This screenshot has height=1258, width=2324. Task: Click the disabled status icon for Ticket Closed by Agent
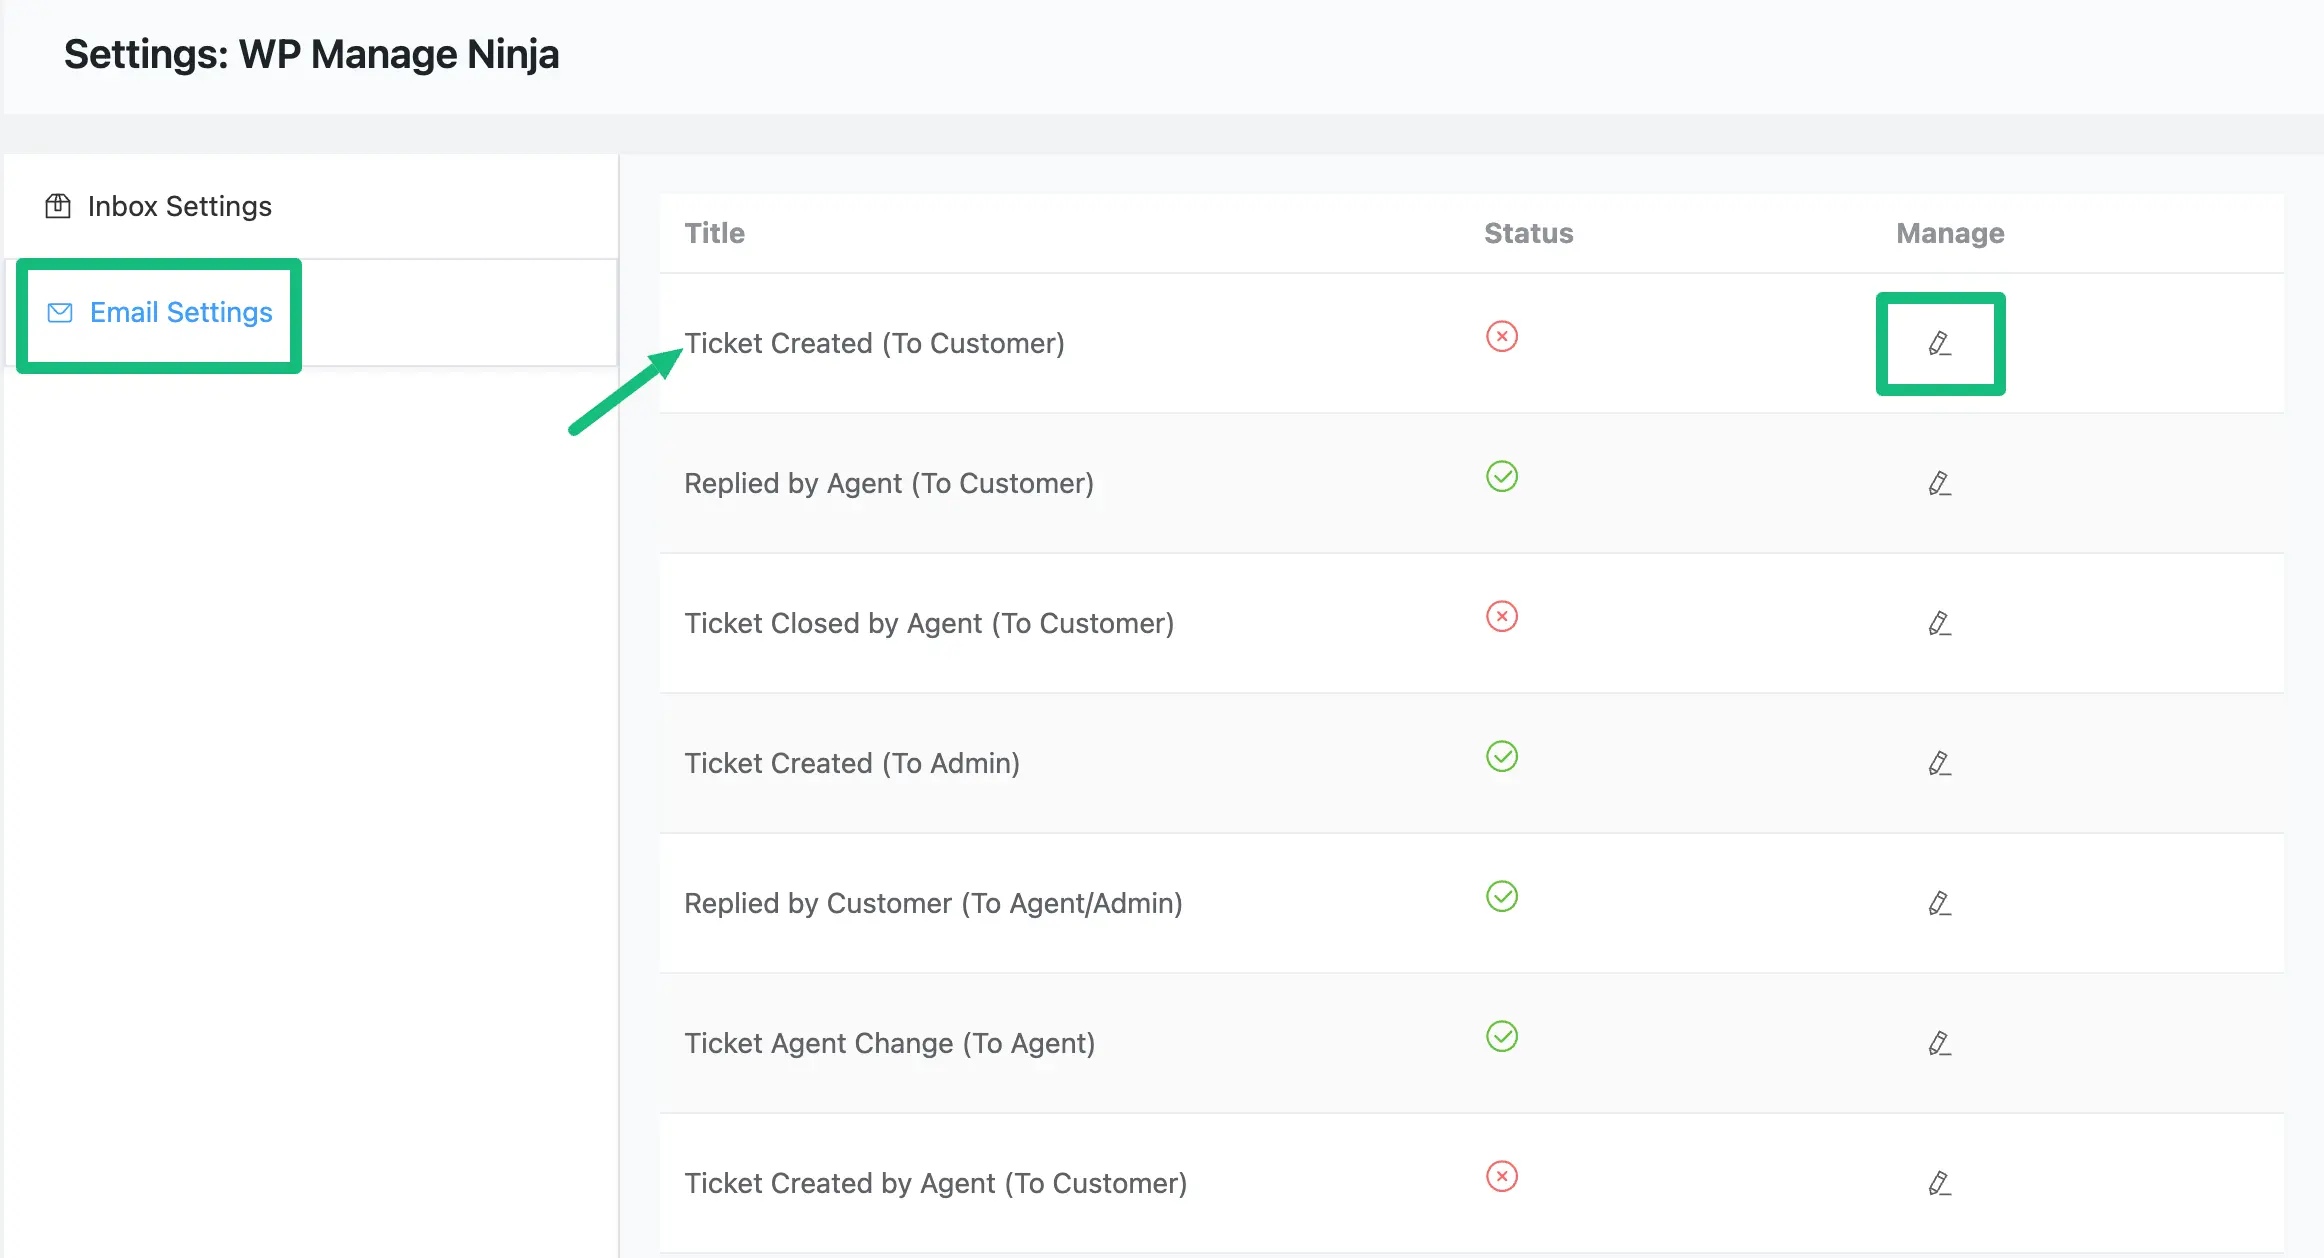coord(1502,616)
